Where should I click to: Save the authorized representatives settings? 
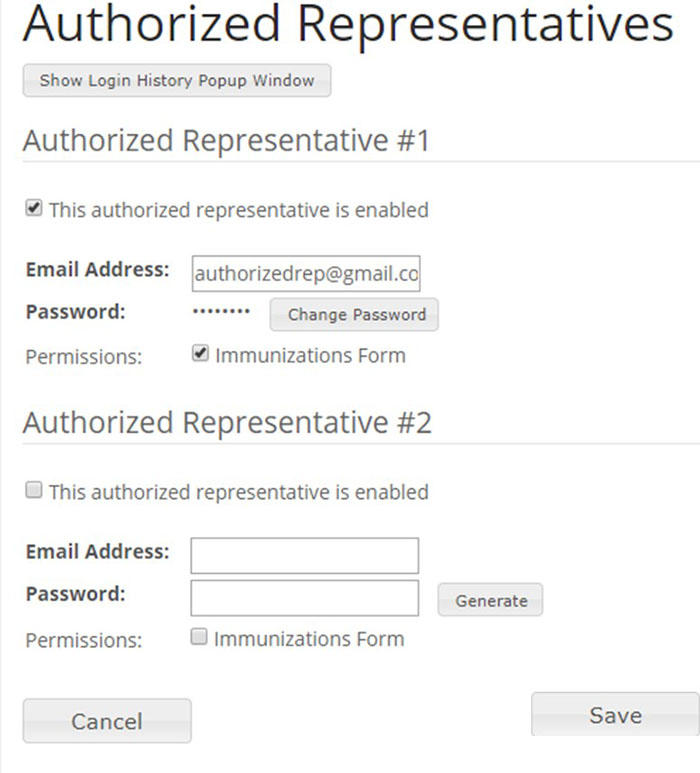coord(615,715)
